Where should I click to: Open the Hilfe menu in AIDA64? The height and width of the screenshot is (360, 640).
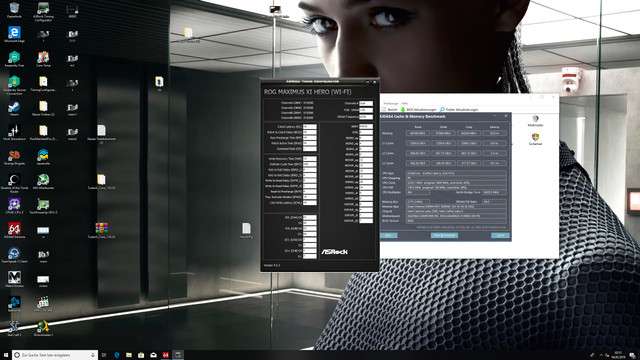[x=404, y=104]
